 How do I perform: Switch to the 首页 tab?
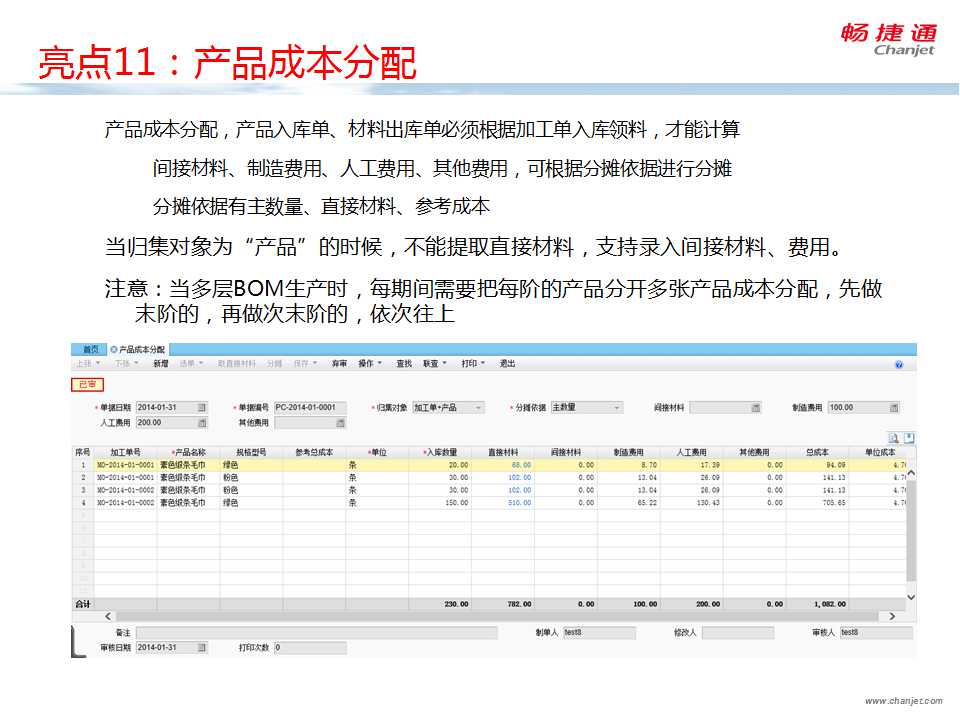coord(90,349)
